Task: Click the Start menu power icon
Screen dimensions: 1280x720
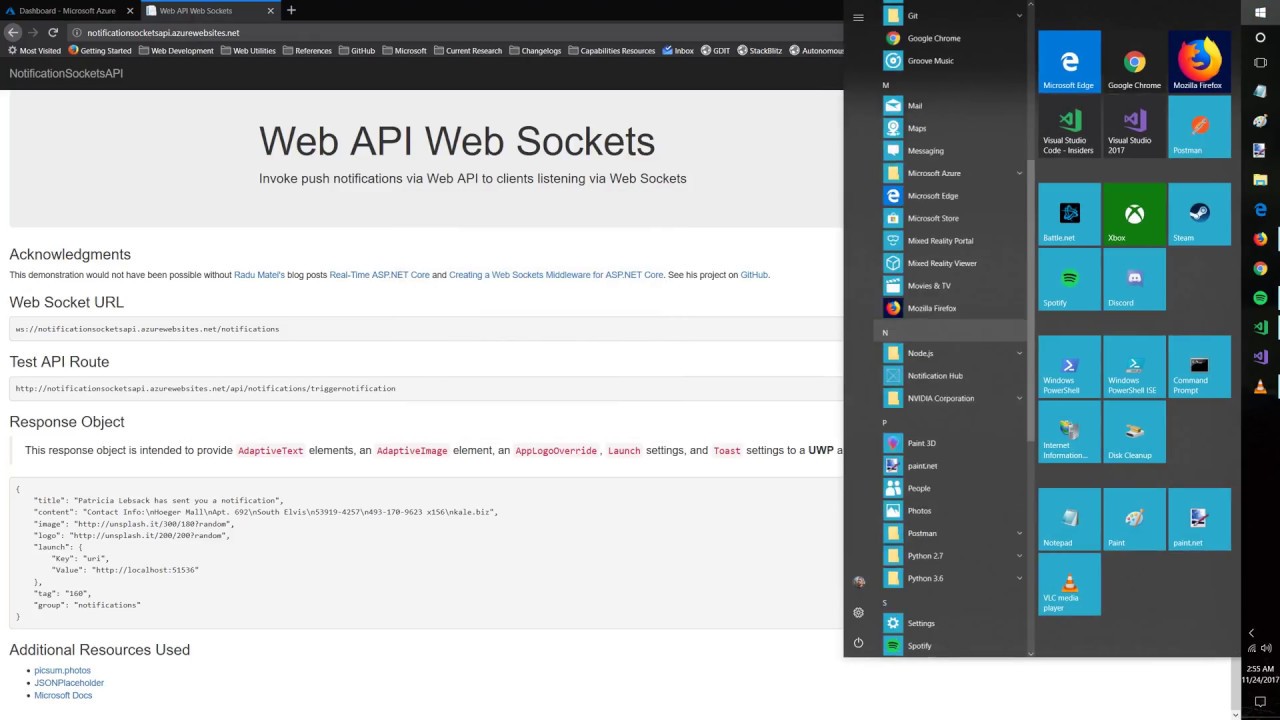Action: click(858, 643)
